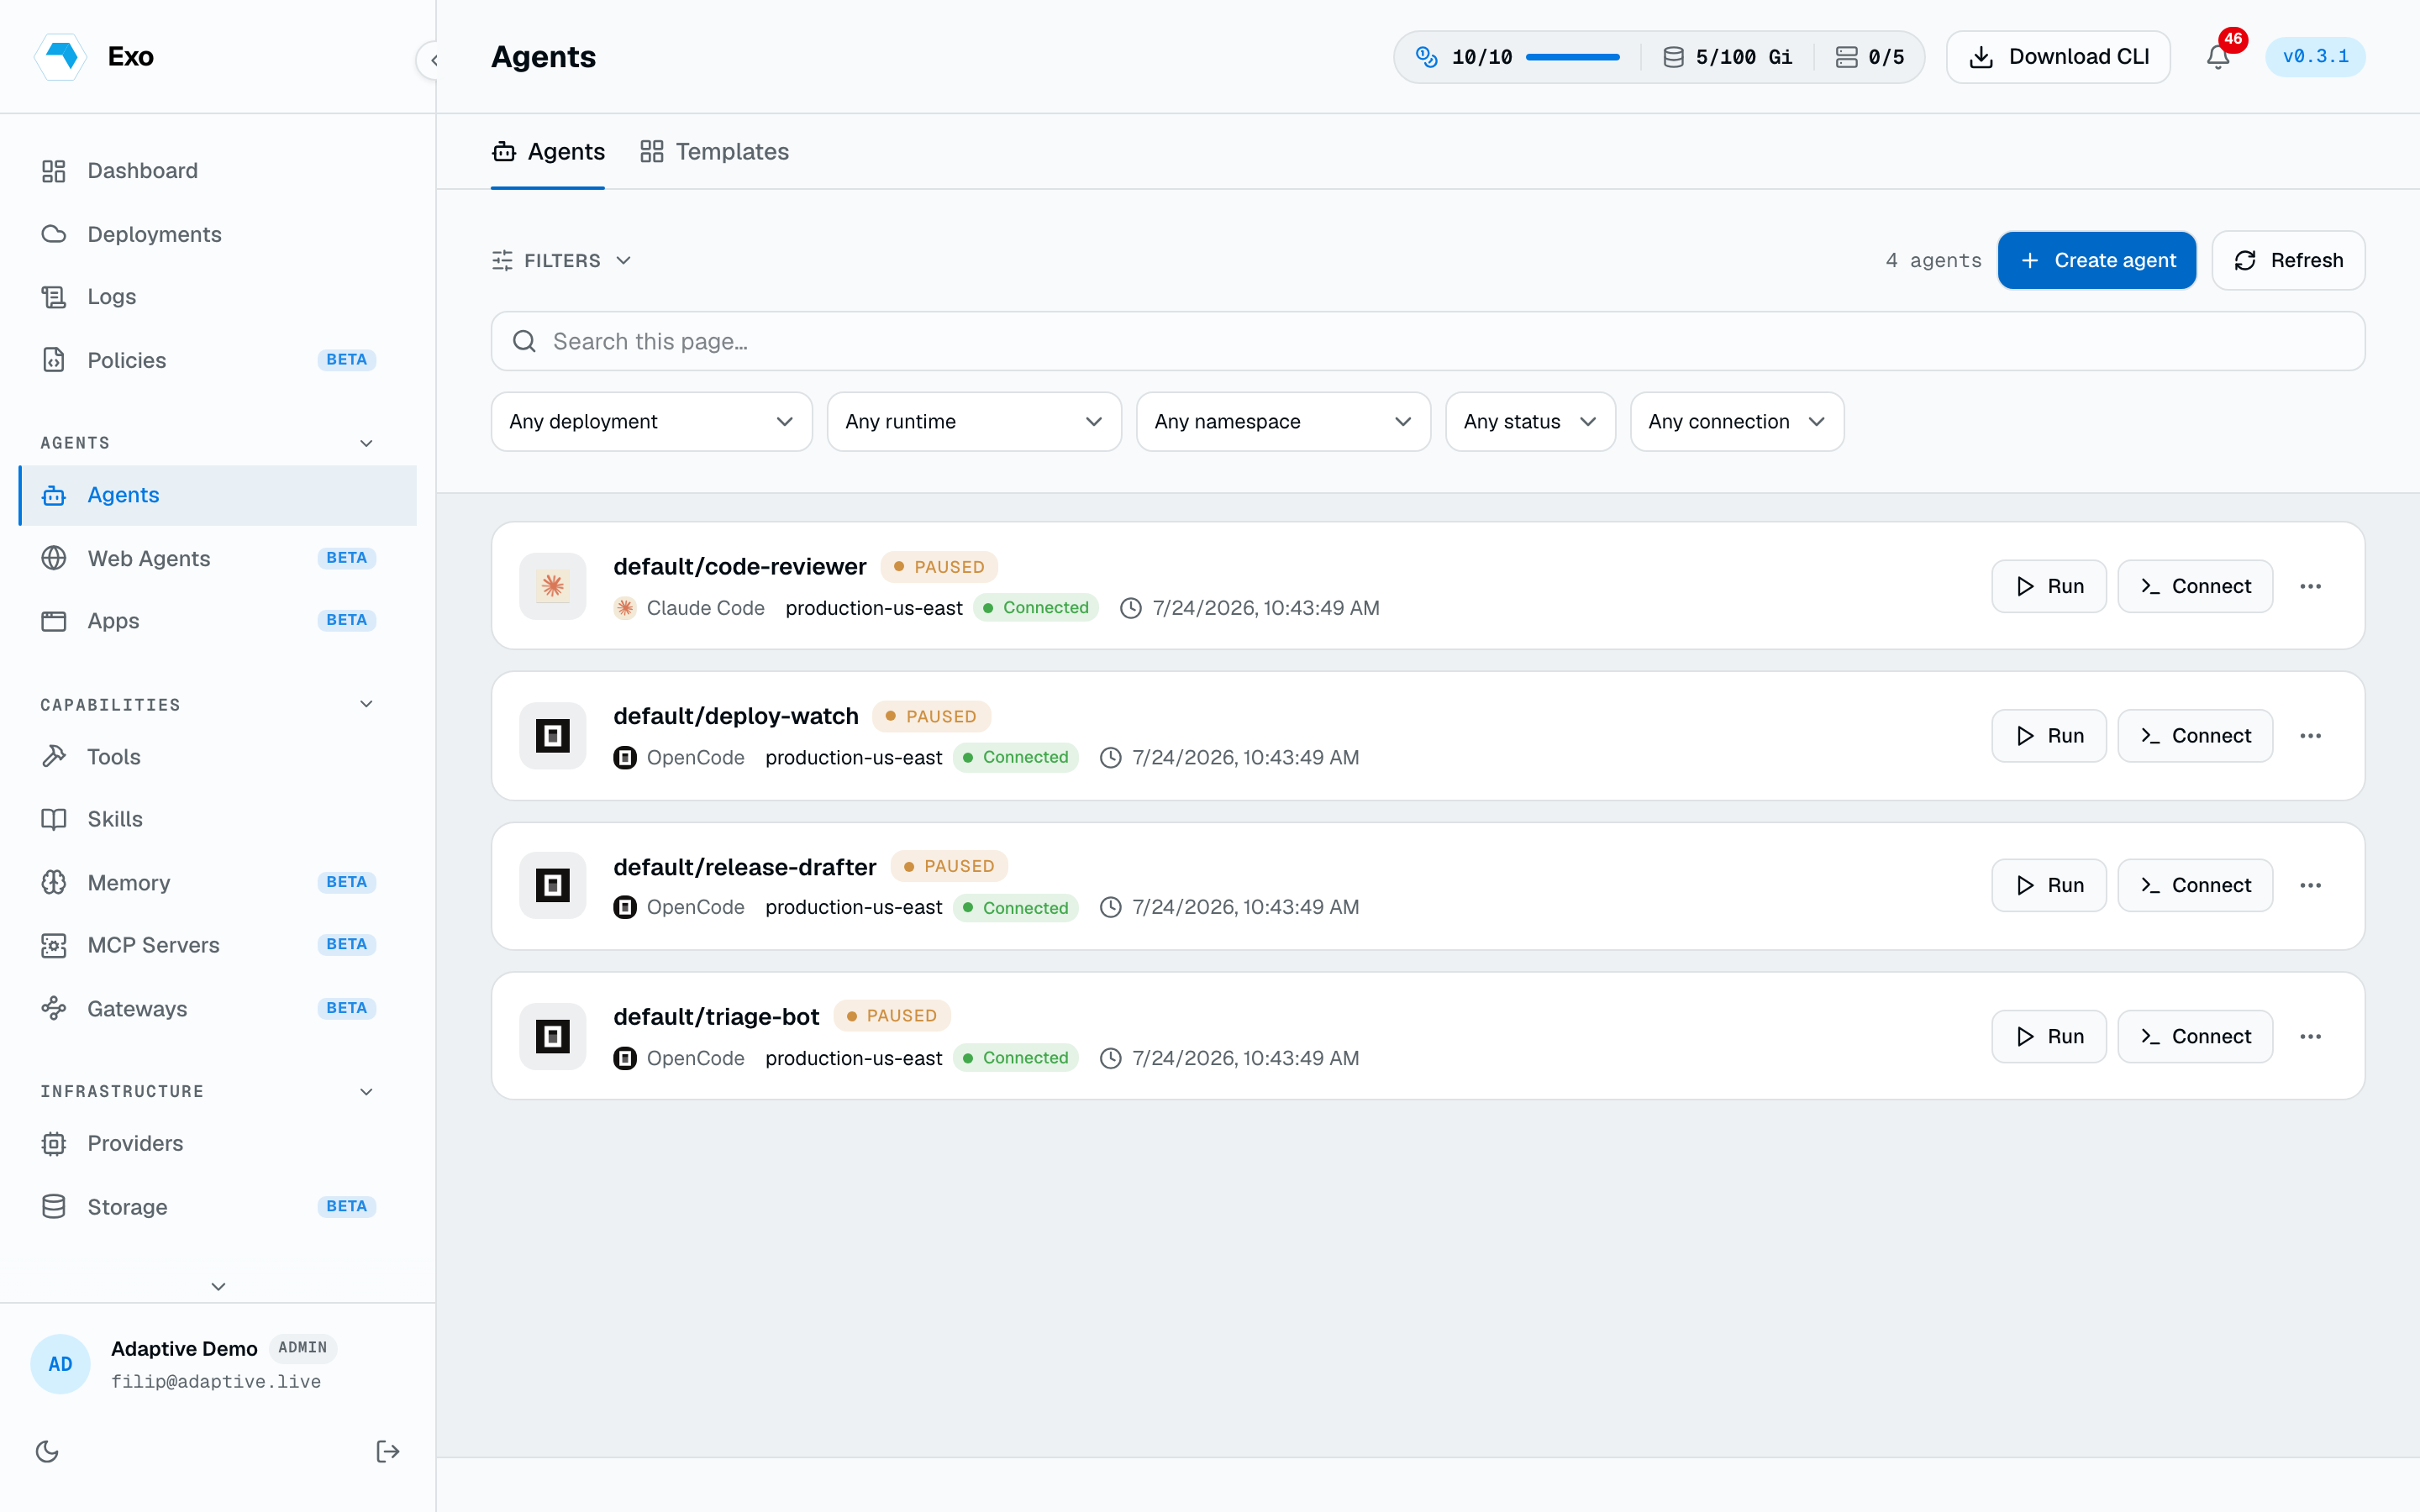This screenshot has height=1512, width=2420.
Task: Refresh the agents list
Action: [x=2288, y=261]
